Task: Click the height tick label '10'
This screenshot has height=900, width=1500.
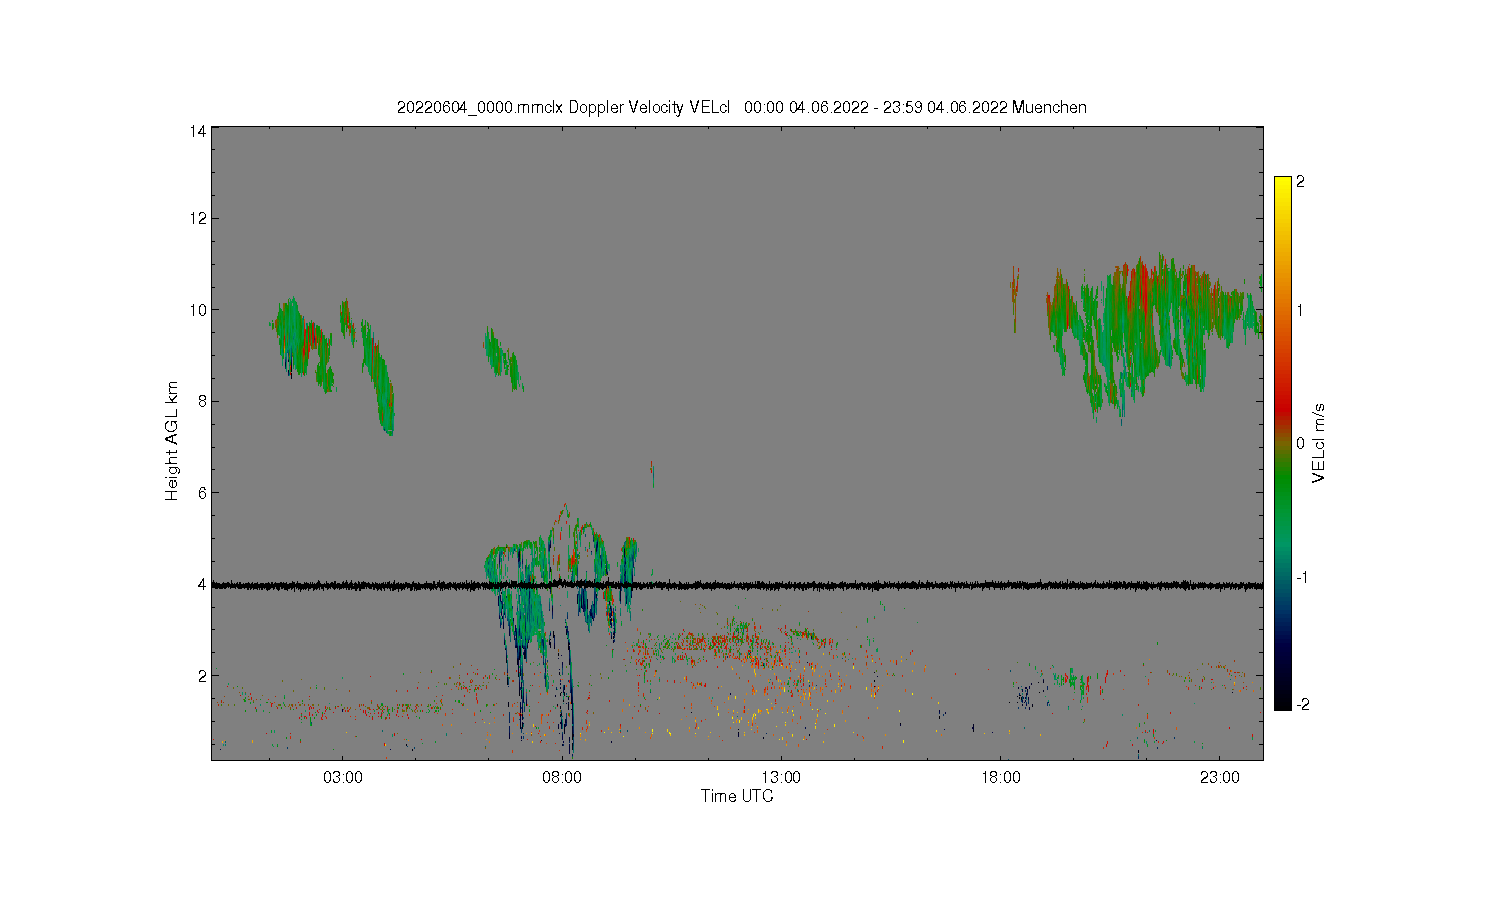Action: tap(198, 310)
